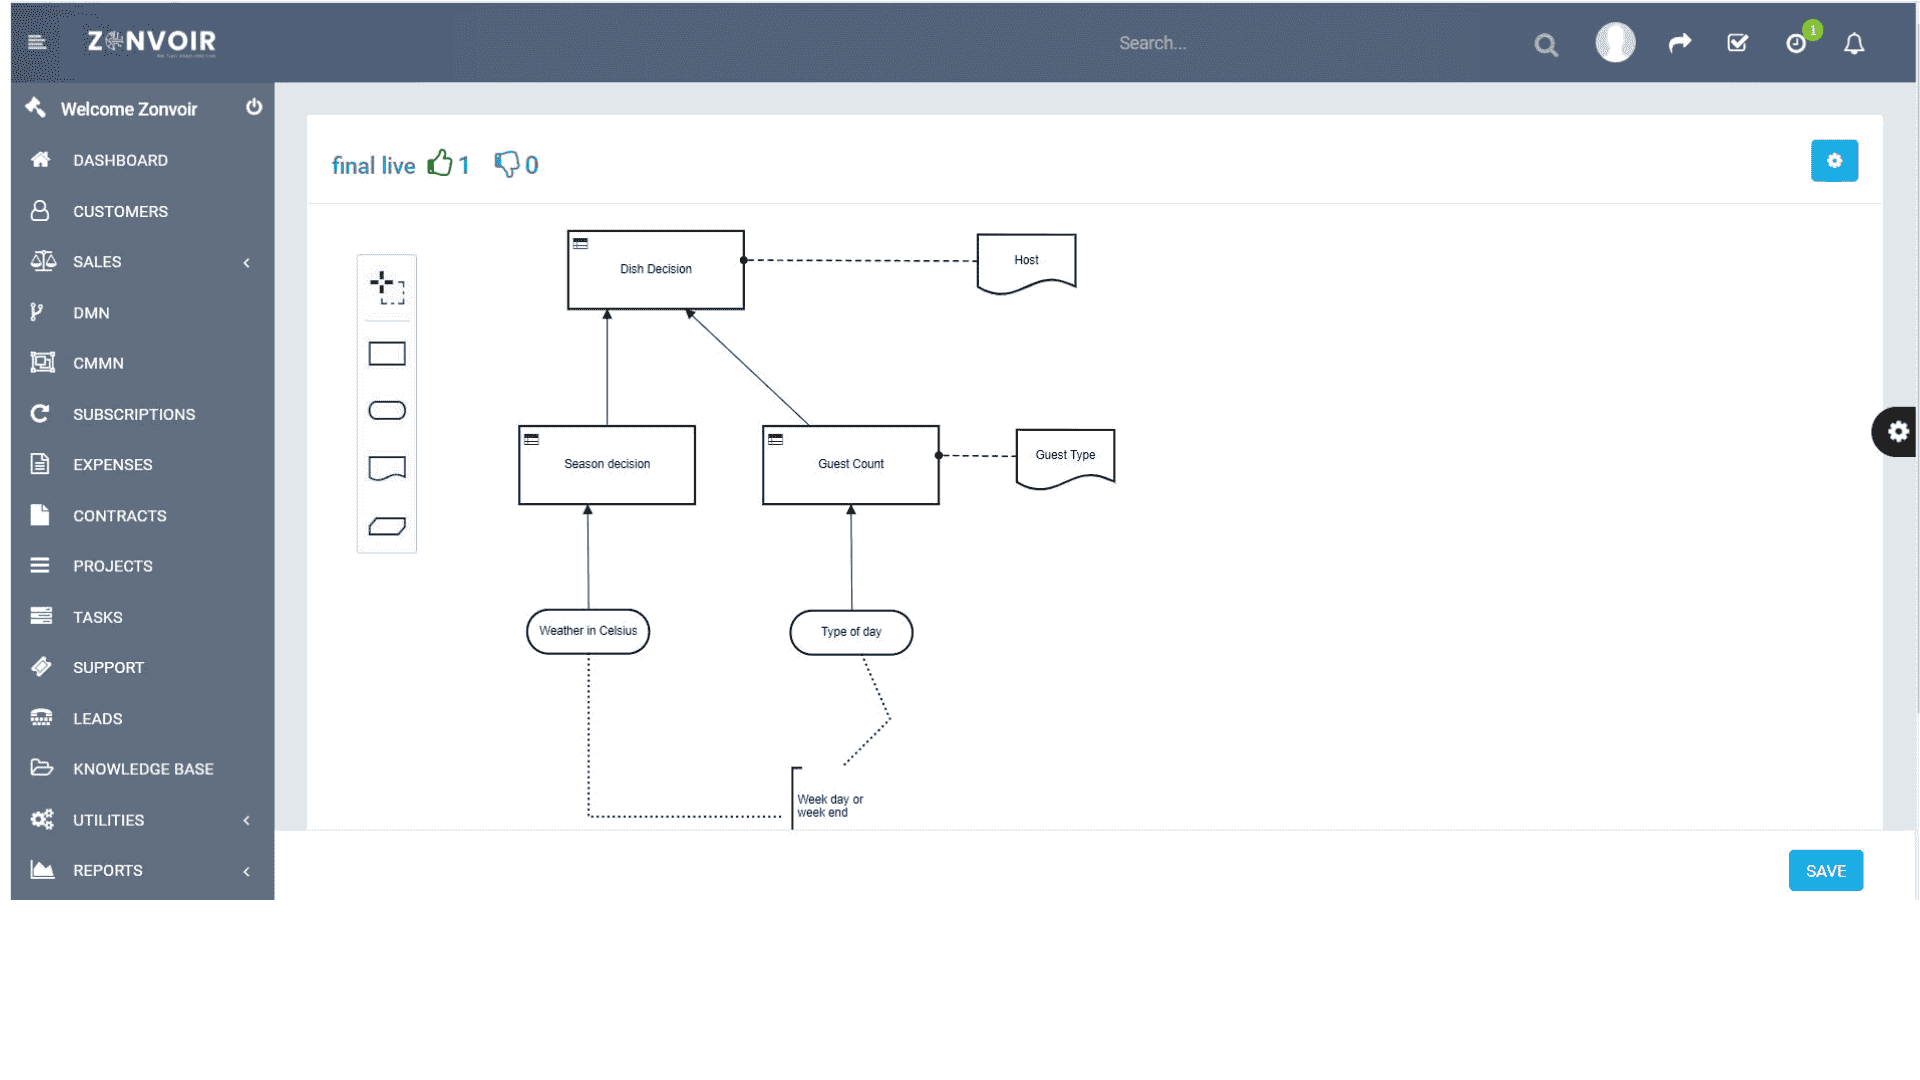Click decision table icon in Guest Count

point(775,439)
